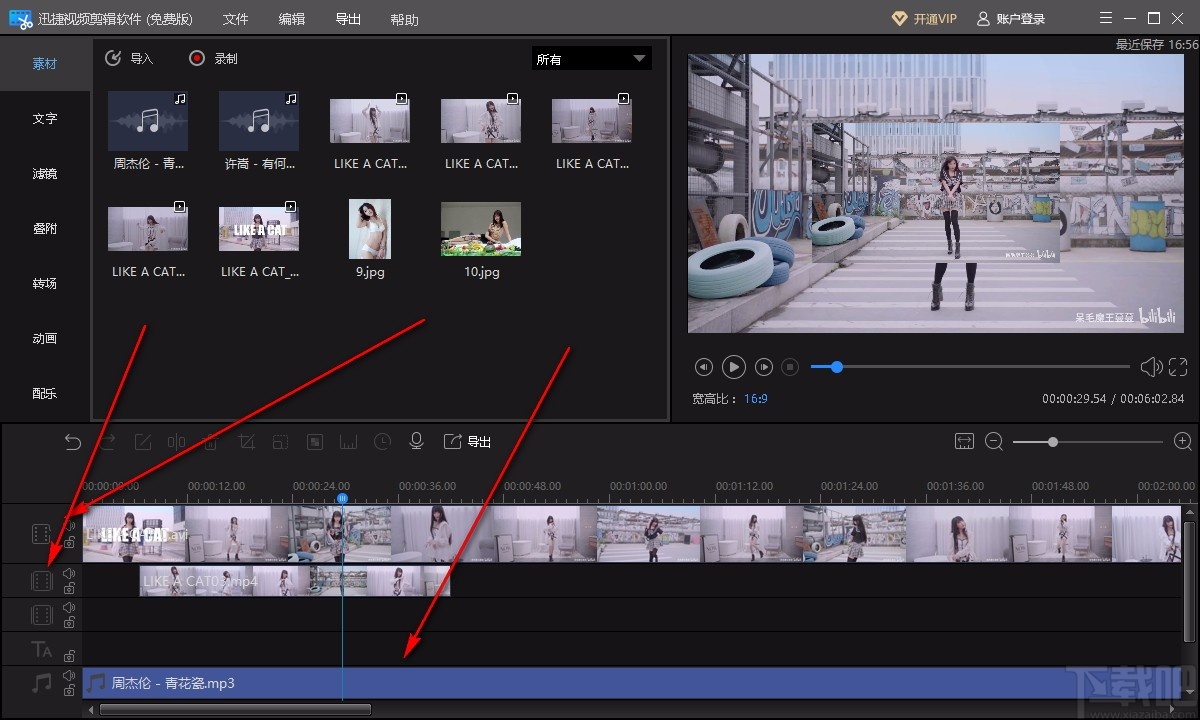1200x720 pixels.
Task: Click the undo arrow in timeline toolbar
Action: point(73,442)
